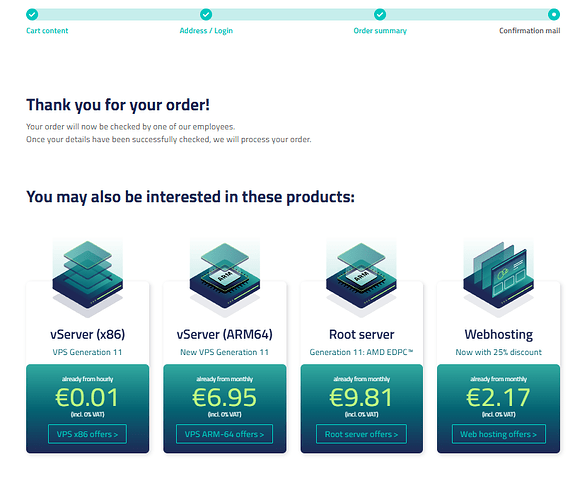This screenshot has height=500, width=586.
Task: Open VPS ARM-64 offers button
Action: pos(225,434)
